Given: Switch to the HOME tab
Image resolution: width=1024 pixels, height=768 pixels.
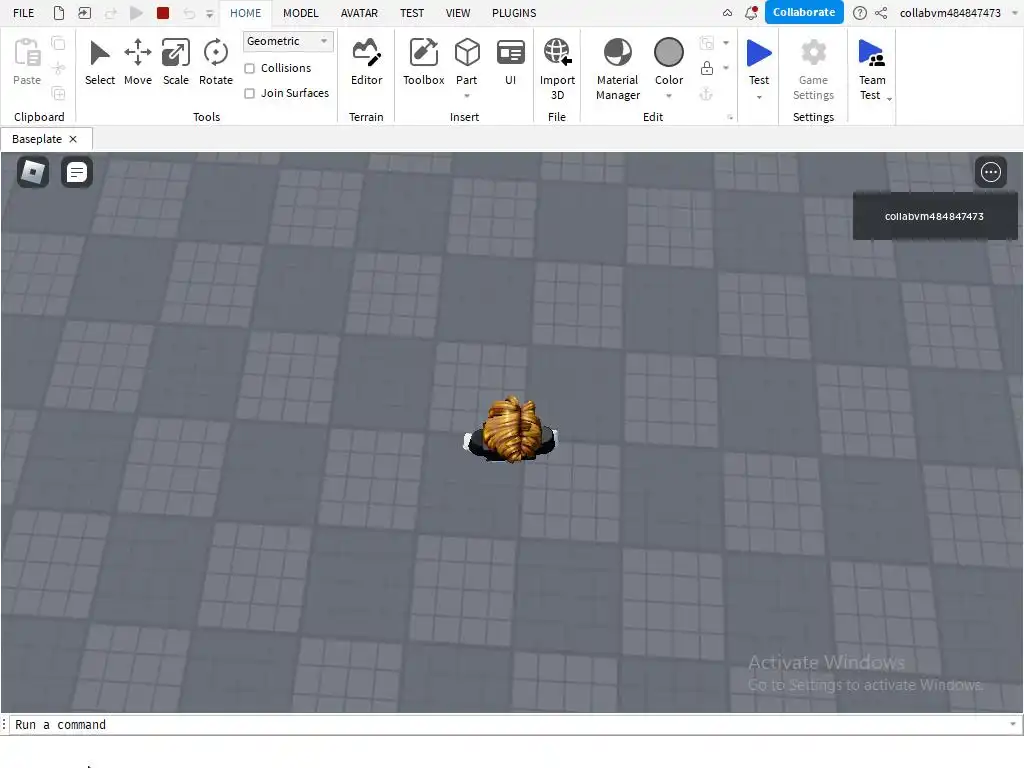Looking at the screenshot, I should (246, 13).
